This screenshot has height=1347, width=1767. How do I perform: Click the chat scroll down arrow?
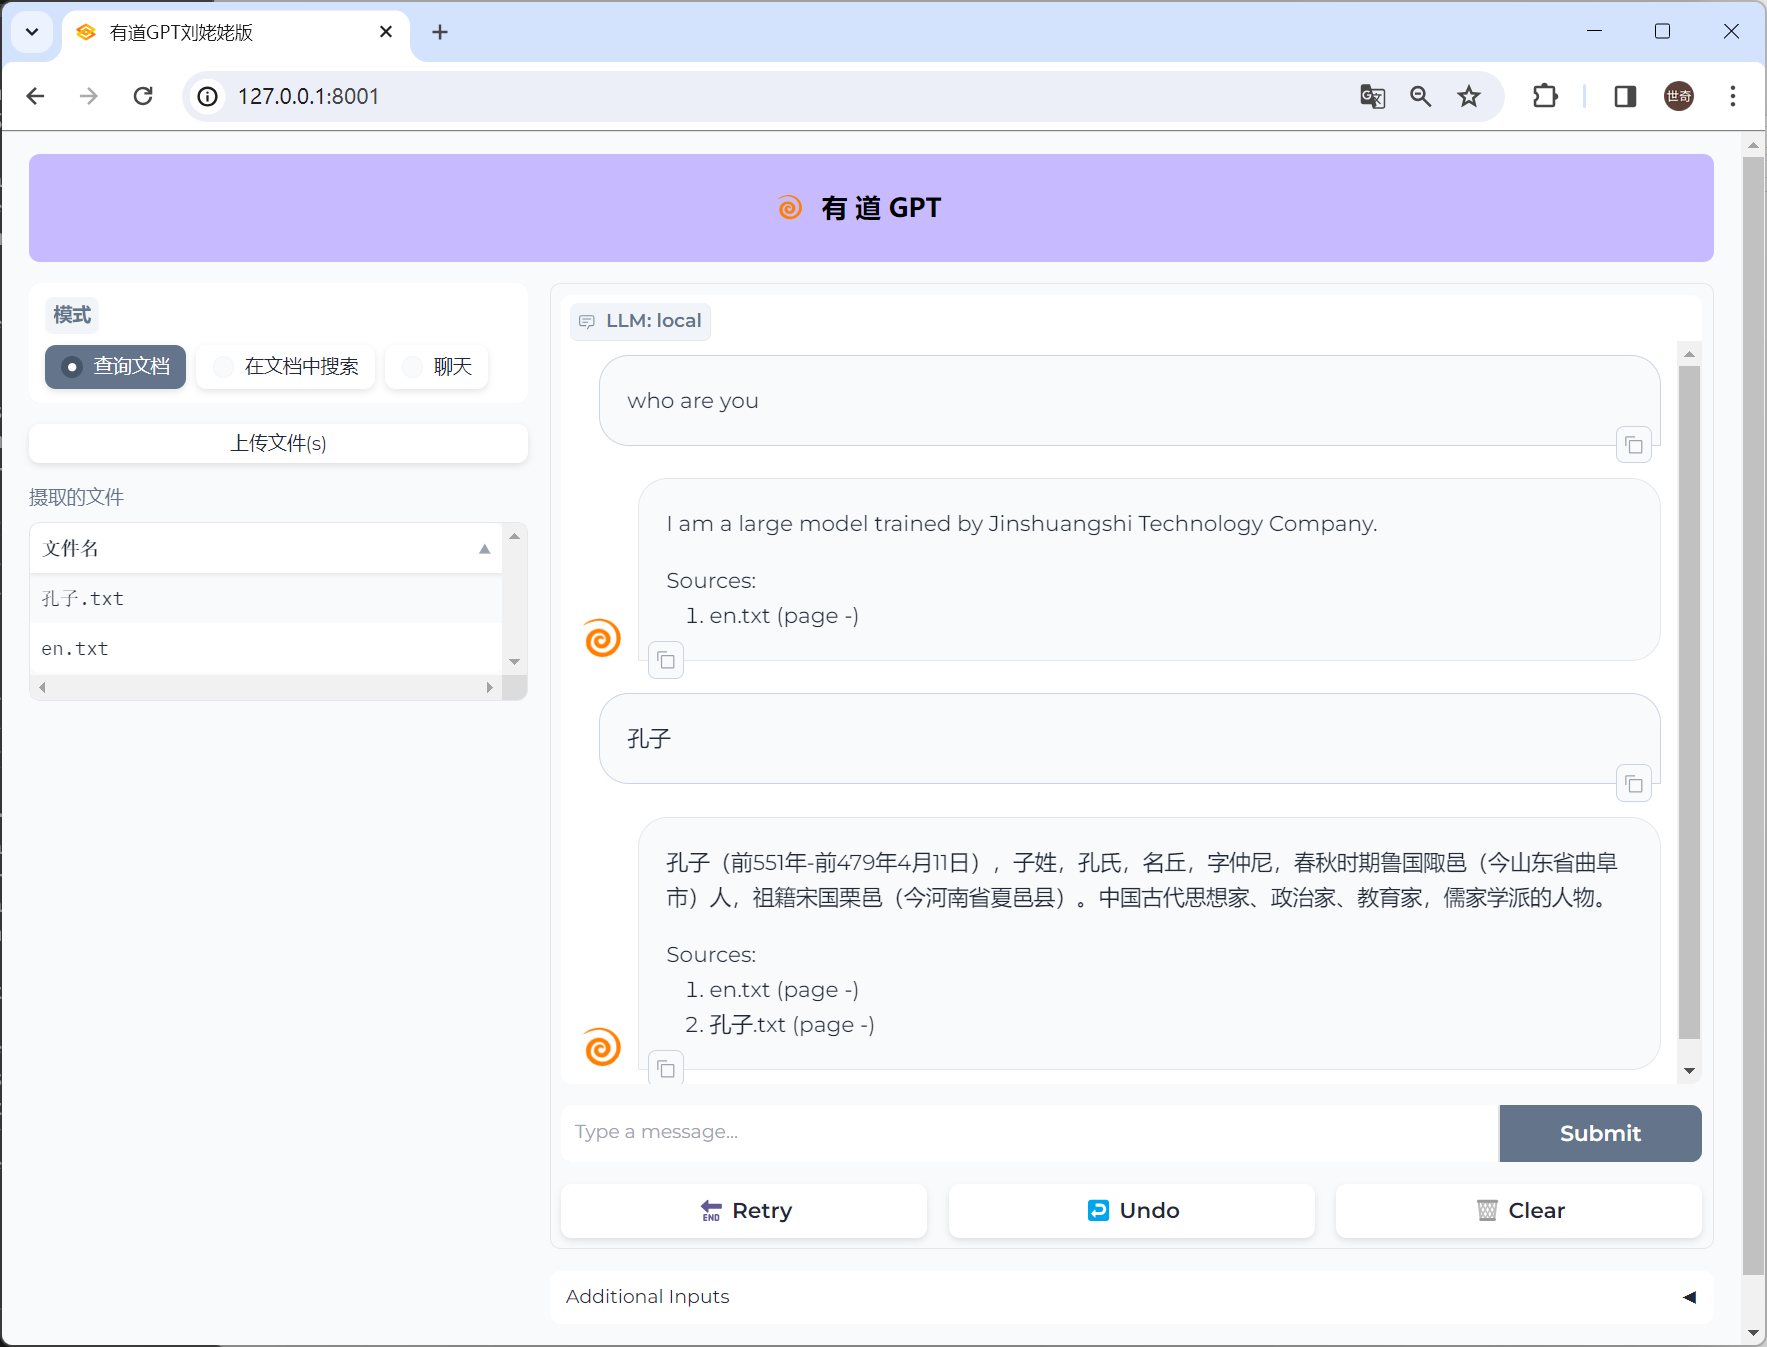1689,1070
